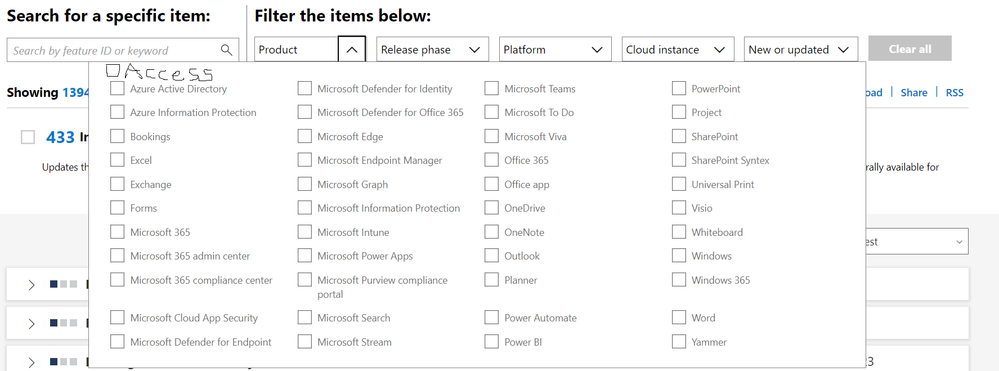Click the Clear all button
This screenshot has height=371, width=999.
pyautogui.click(x=910, y=48)
